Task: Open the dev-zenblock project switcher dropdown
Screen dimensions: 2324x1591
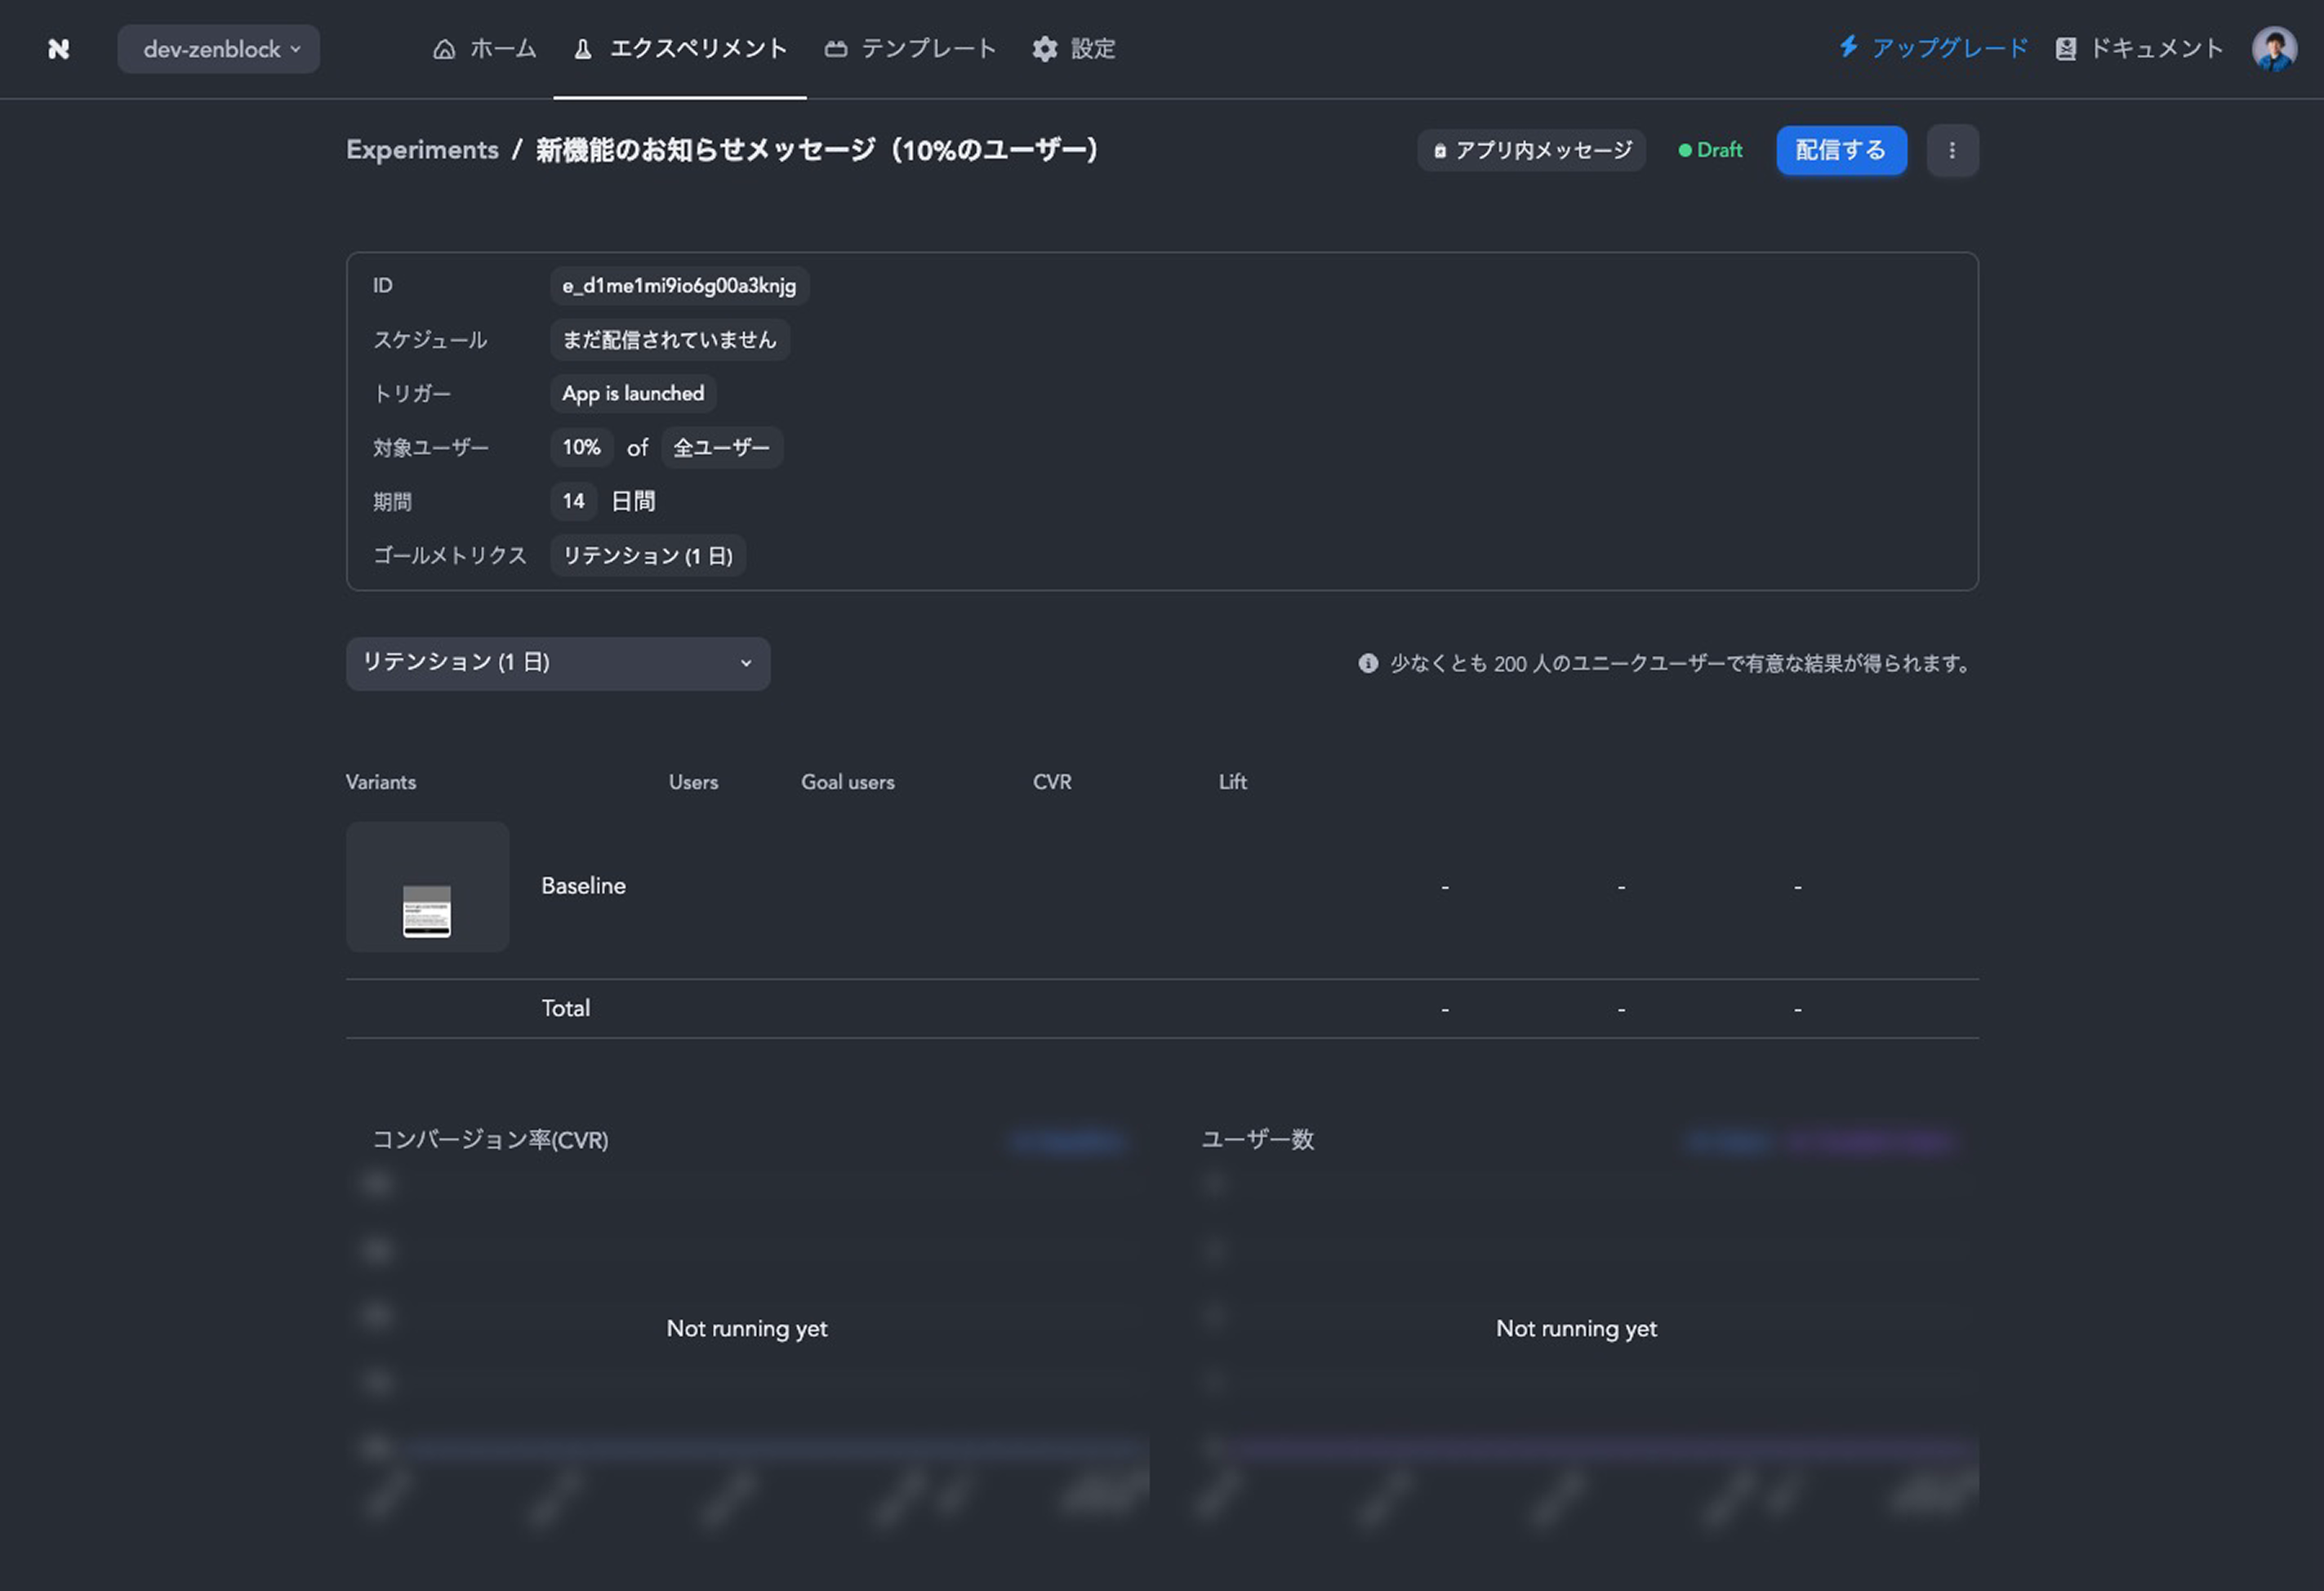Action: (x=219, y=49)
